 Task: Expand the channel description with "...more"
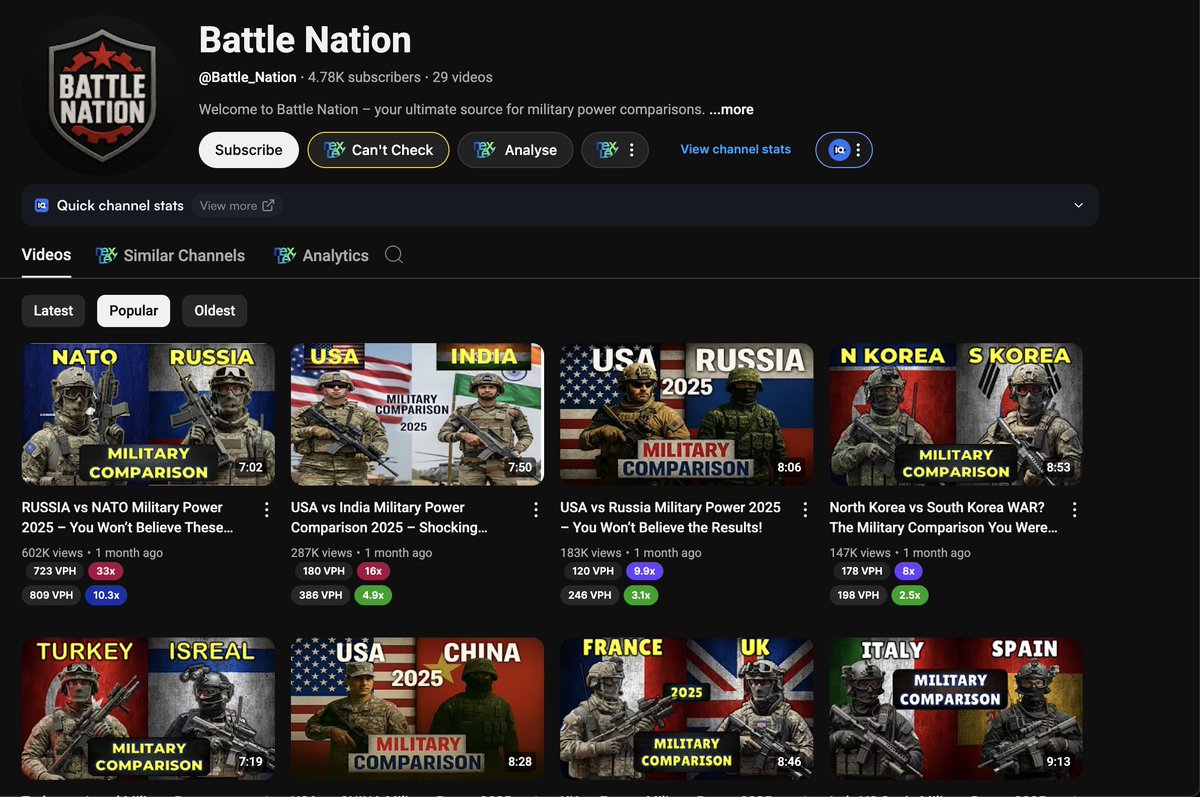pyautogui.click(x=731, y=109)
